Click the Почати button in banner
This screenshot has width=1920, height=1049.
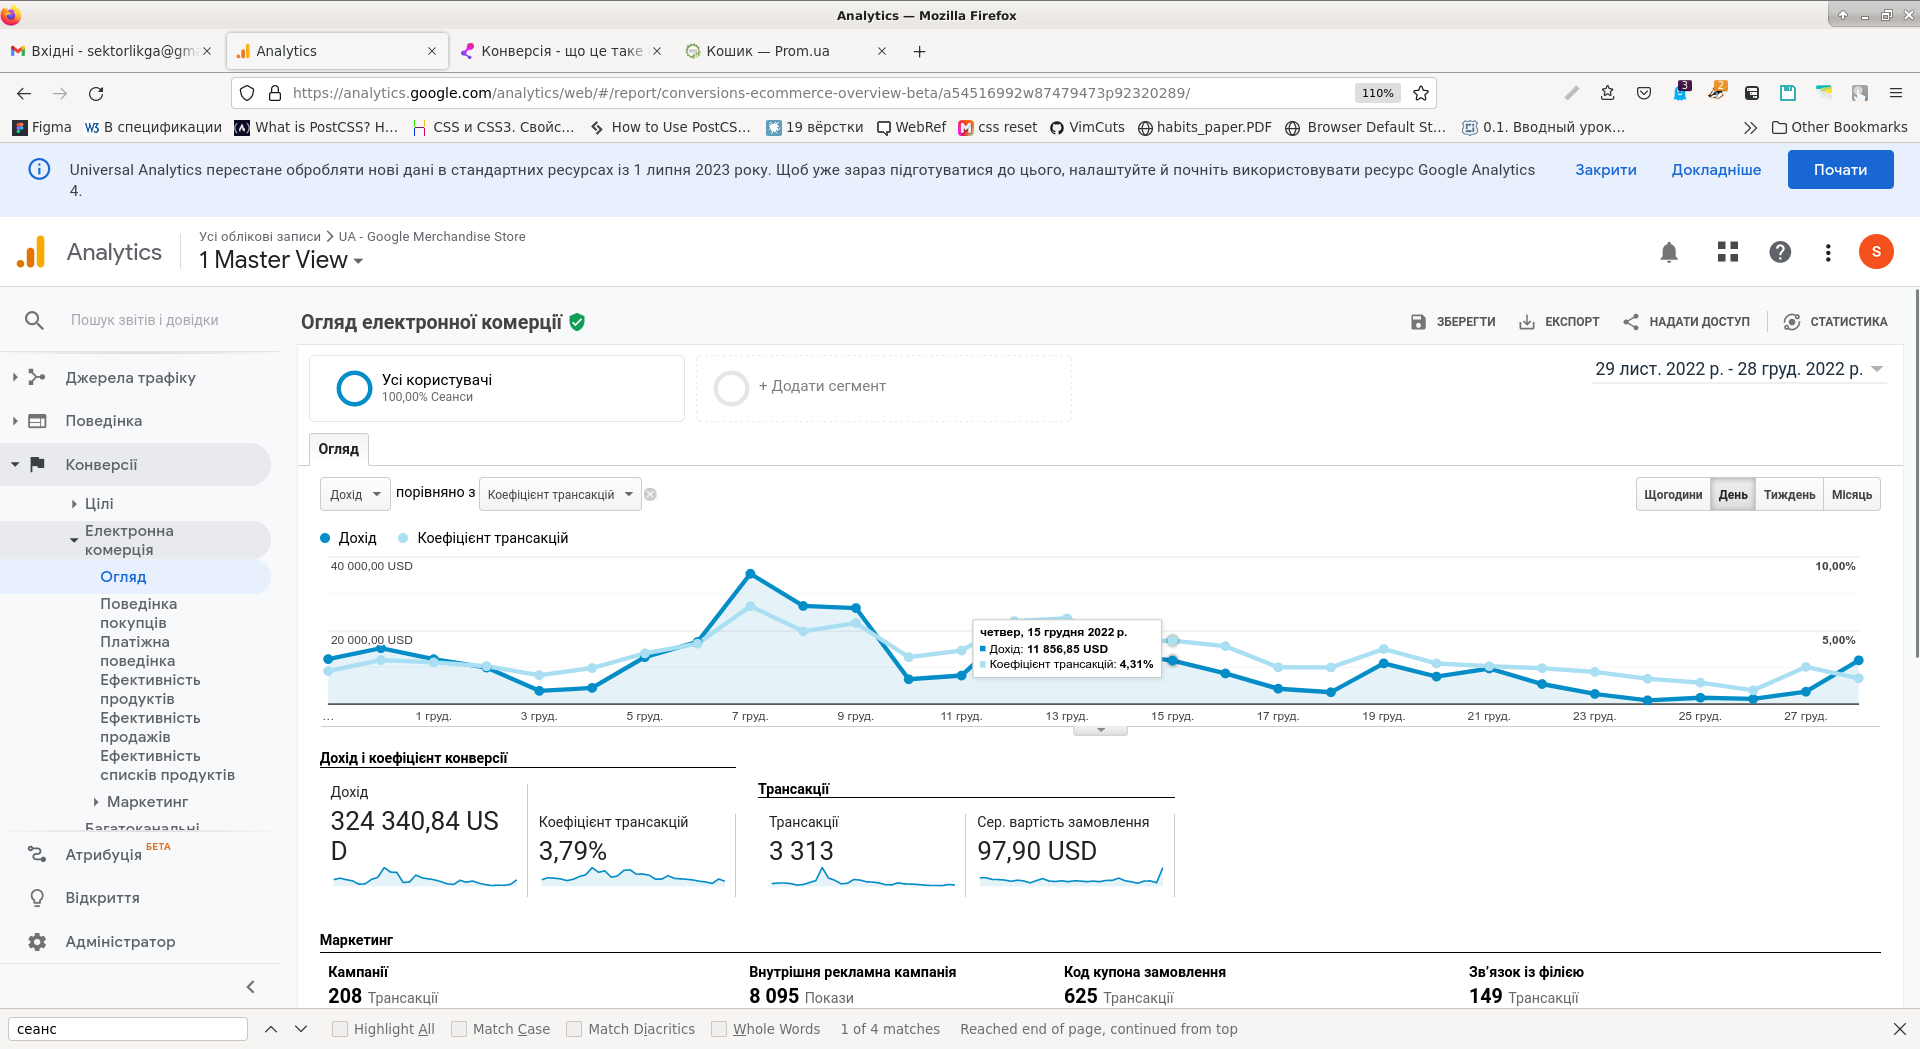pos(1839,170)
